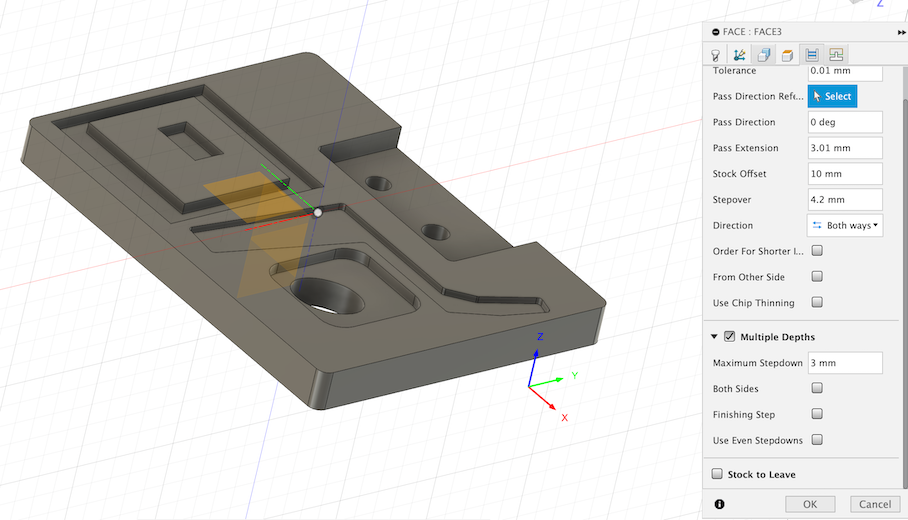
Task: Click the info icon at dialog bottom
Action: tap(719, 504)
